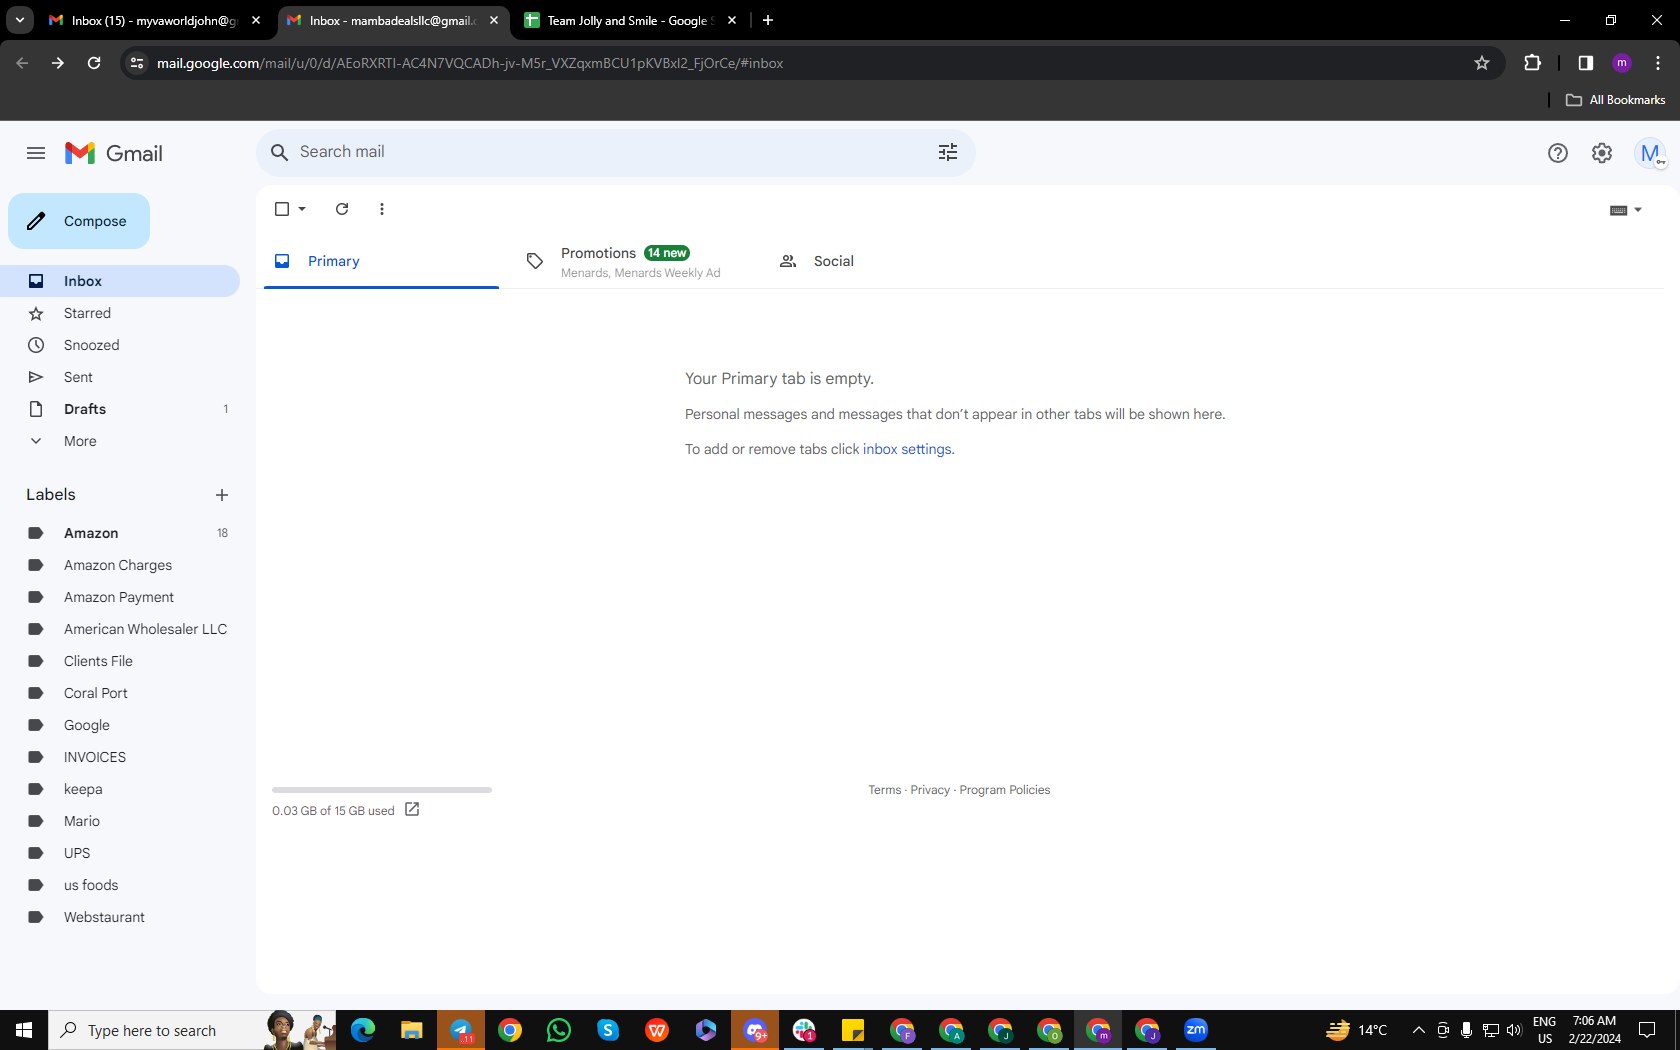The image size is (1680, 1050).
Task: Launch Zoom from the taskbar
Action: click(x=1196, y=1030)
